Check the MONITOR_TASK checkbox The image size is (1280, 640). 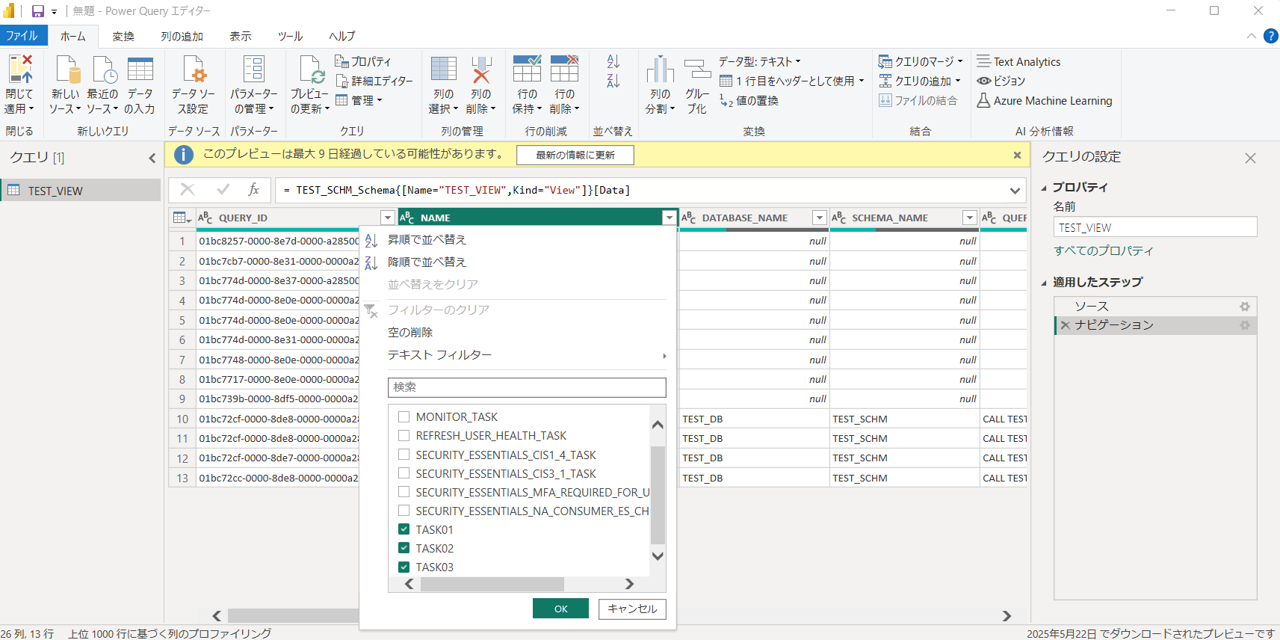[404, 417]
